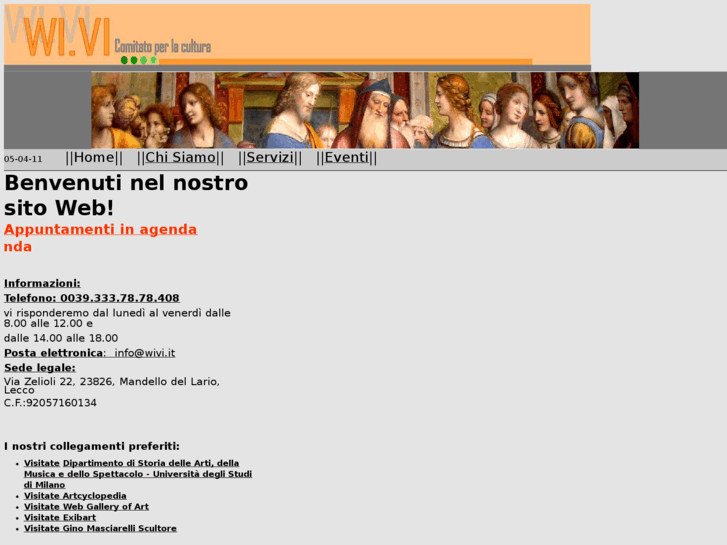Viewport: 727px width, 545px height.
Task: Click the date 05-04-11
Action: pyautogui.click(x=23, y=159)
